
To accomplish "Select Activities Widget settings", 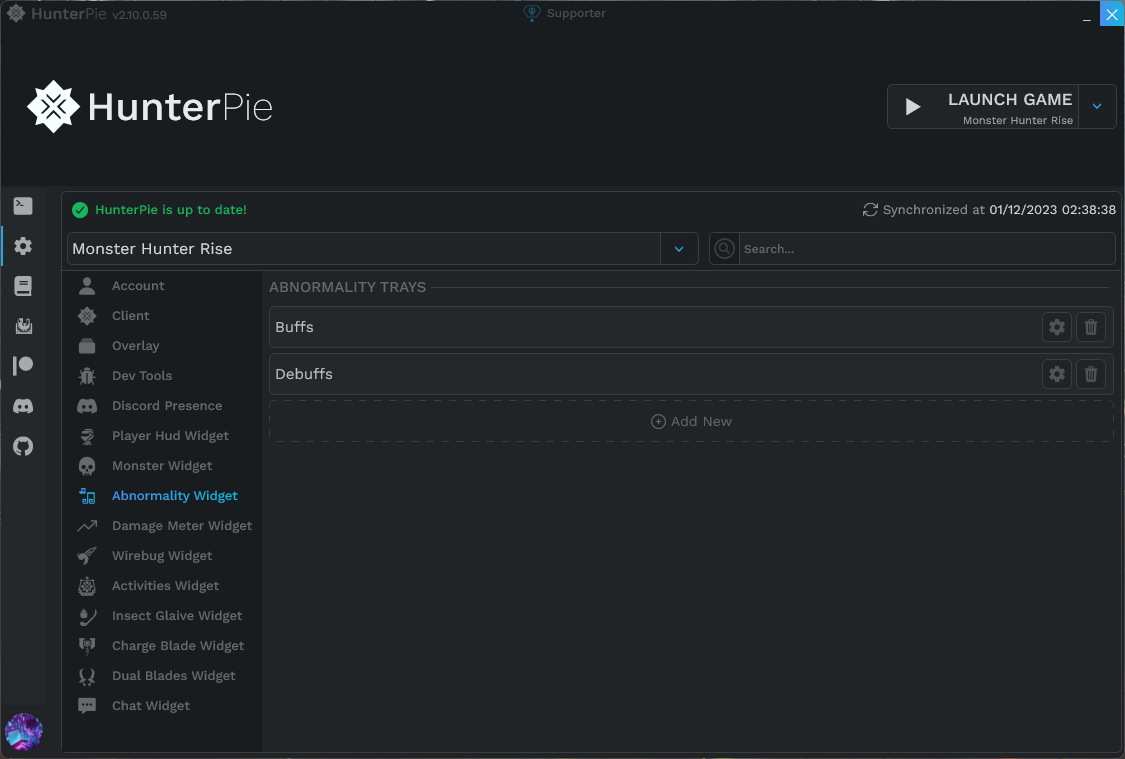I will (x=165, y=585).
